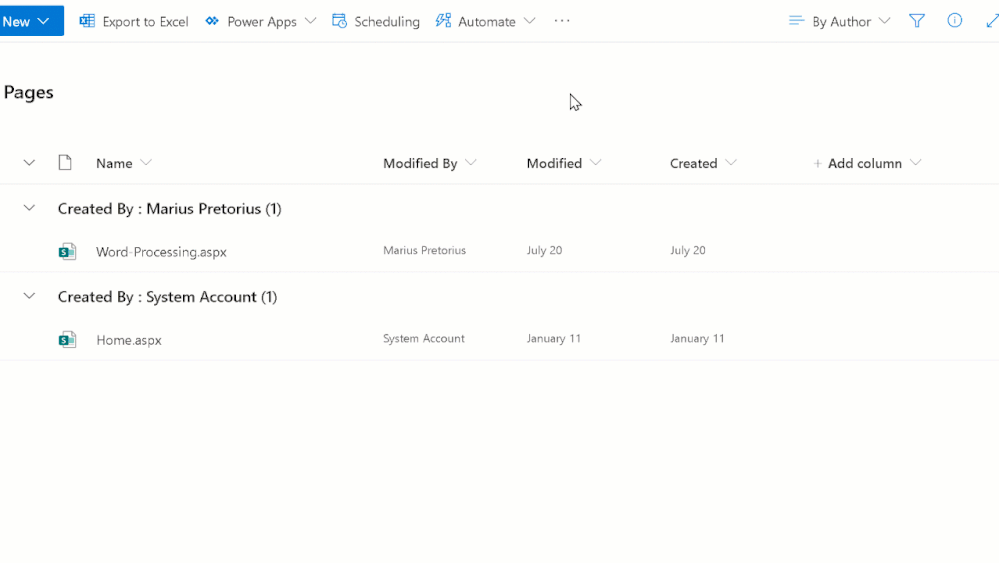Open the details pane info icon
The height and width of the screenshot is (563, 999).
[954, 20]
